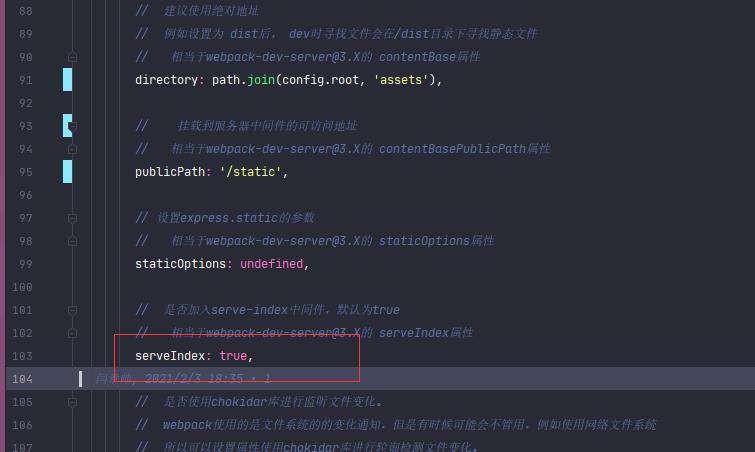
Task: Collapse the fold marker beside line 94
Action: (72, 149)
